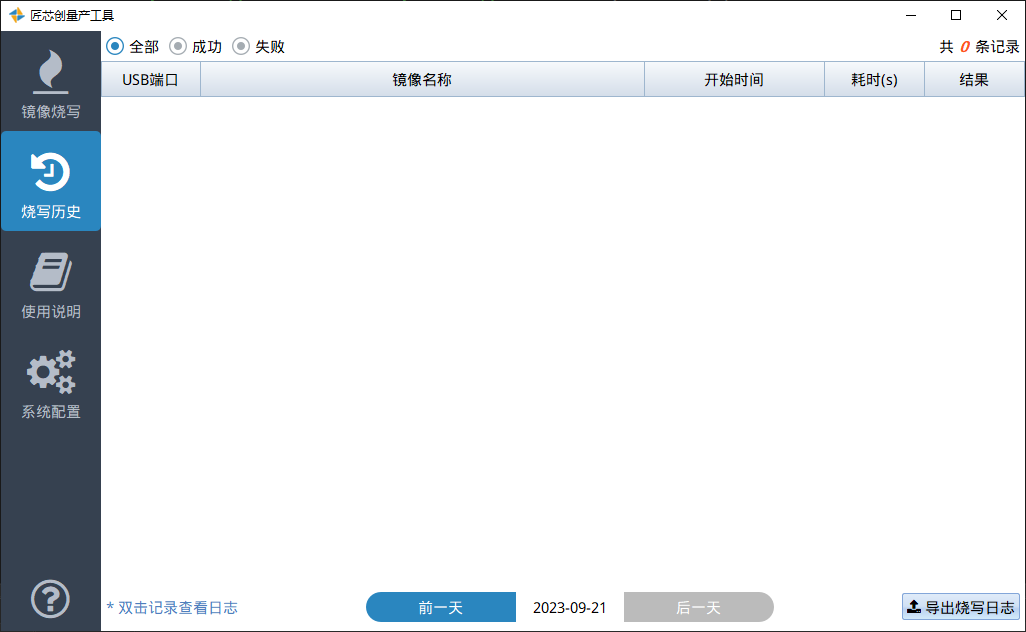Maximize the 匠芯创量产工具 window

[x=956, y=15]
